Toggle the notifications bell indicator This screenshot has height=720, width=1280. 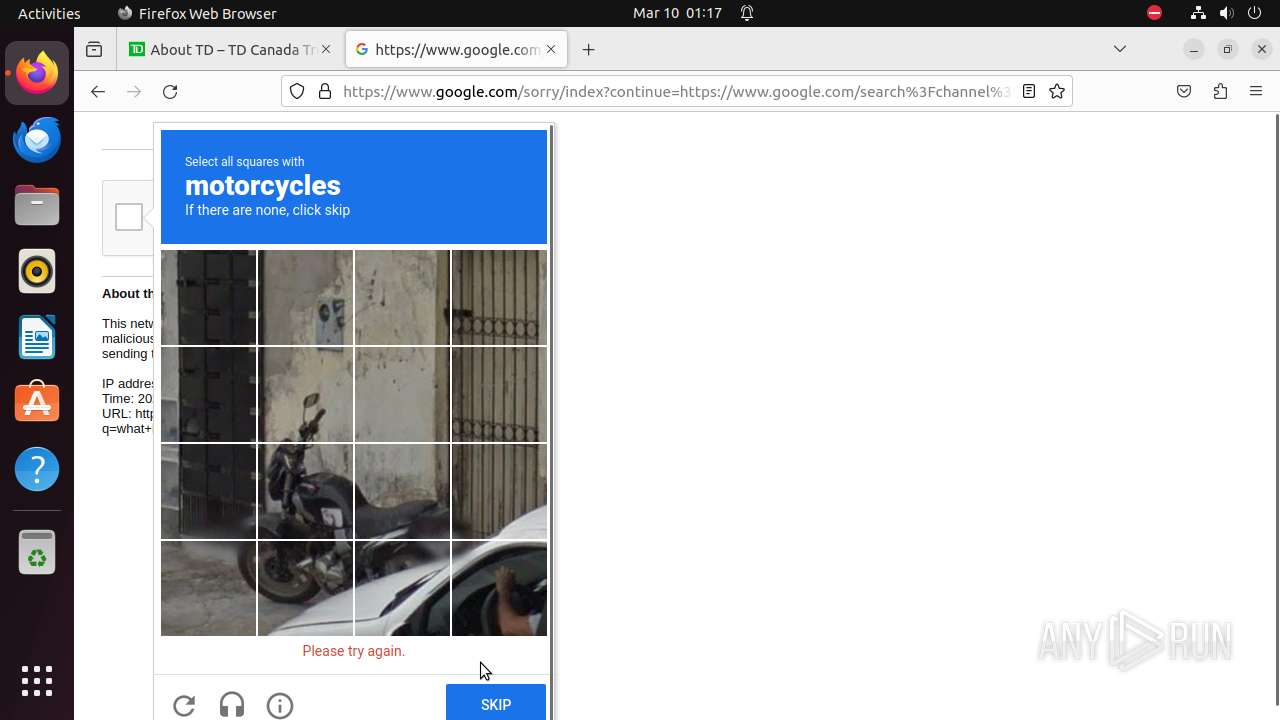(x=747, y=13)
